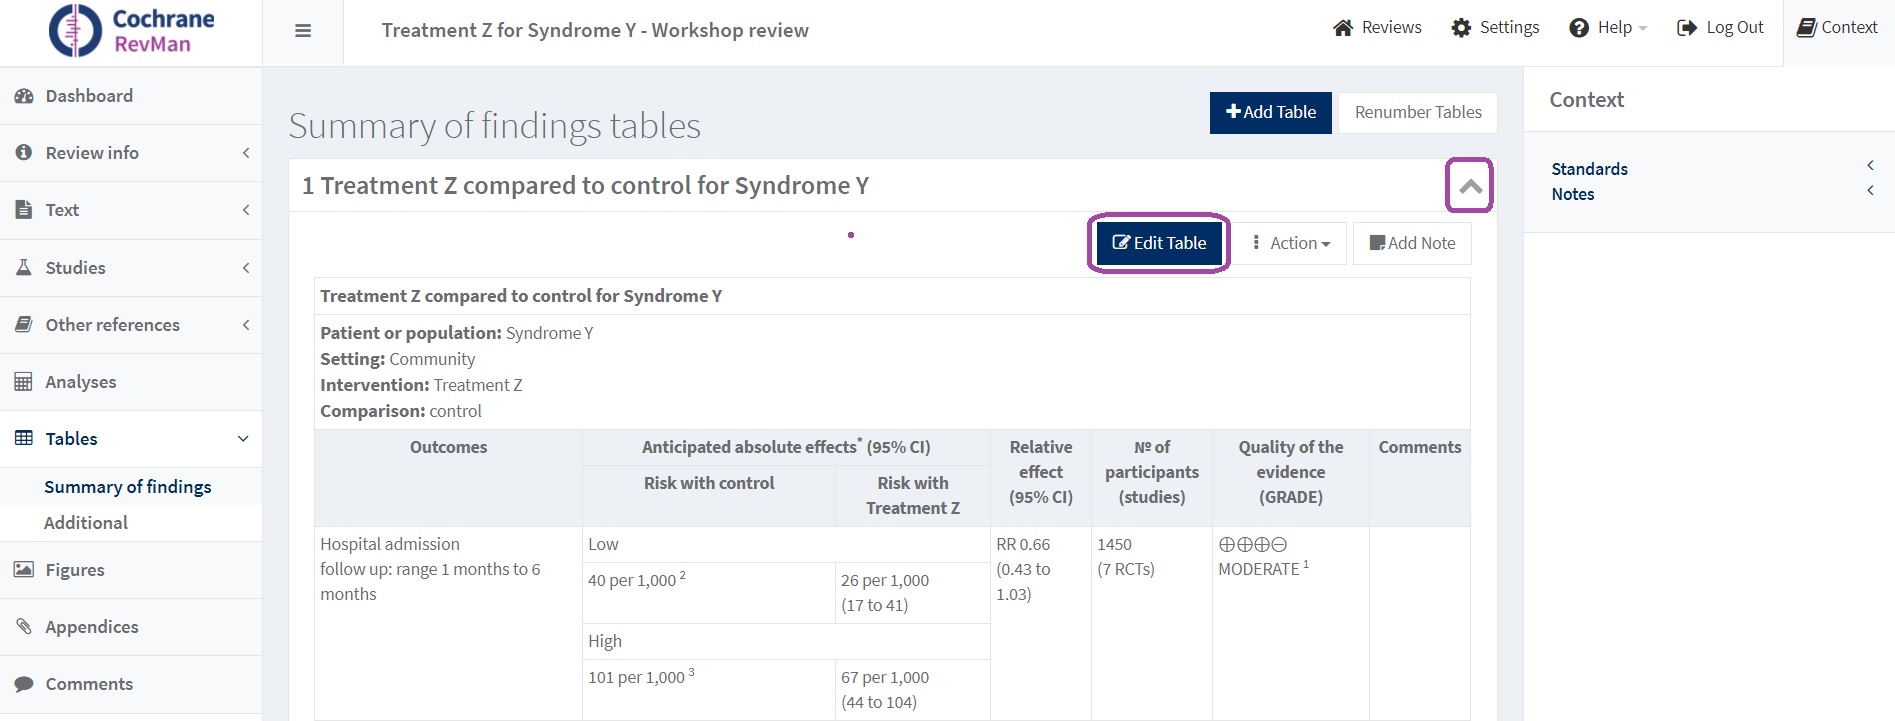1895x721 pixels.
Task: Toggle the Context panel button
Action: (x=1837, y=28)
